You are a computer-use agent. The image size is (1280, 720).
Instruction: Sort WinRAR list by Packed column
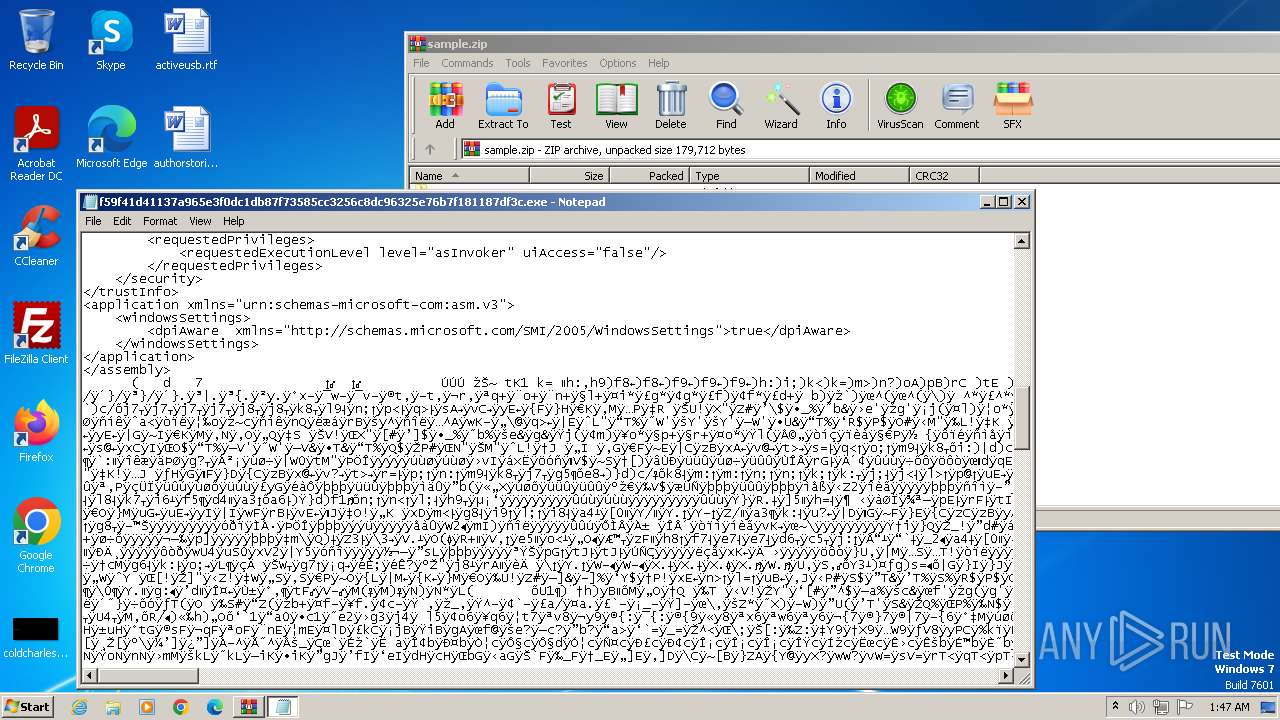[649, 176]
